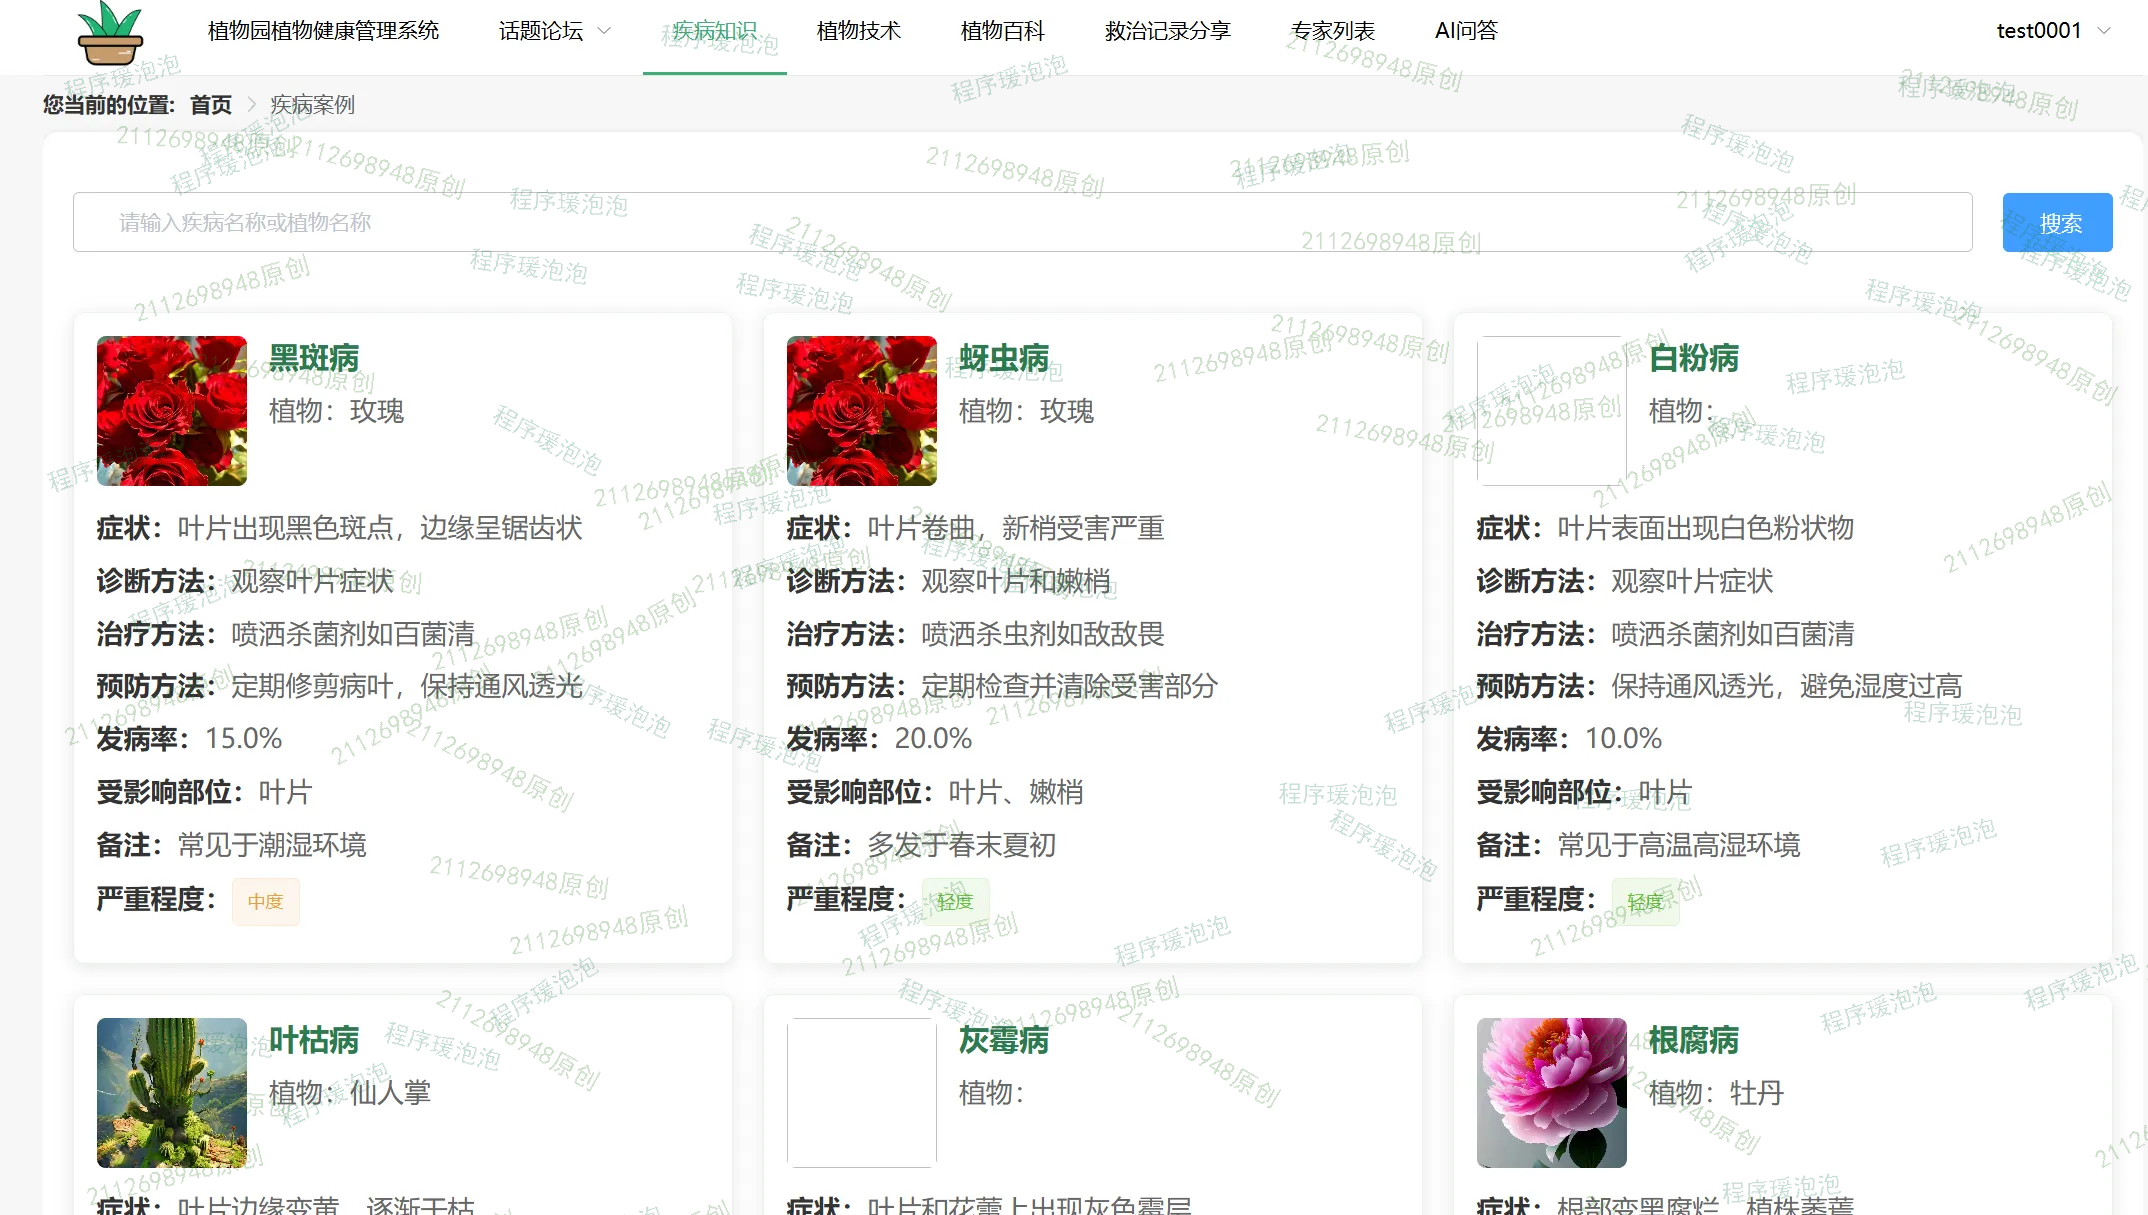This screenshot has width=2148, height=1215.
Task: Click the 首页 breadcrumb link
Action: (210, 104)
